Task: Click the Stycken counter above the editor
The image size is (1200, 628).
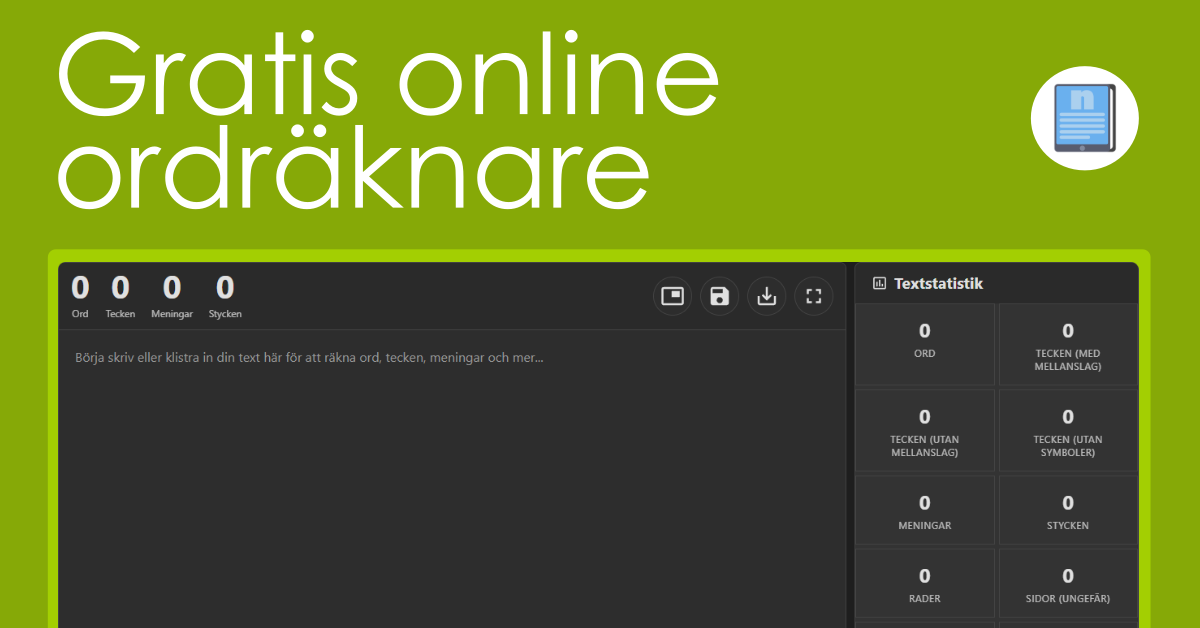Action: 225,297
